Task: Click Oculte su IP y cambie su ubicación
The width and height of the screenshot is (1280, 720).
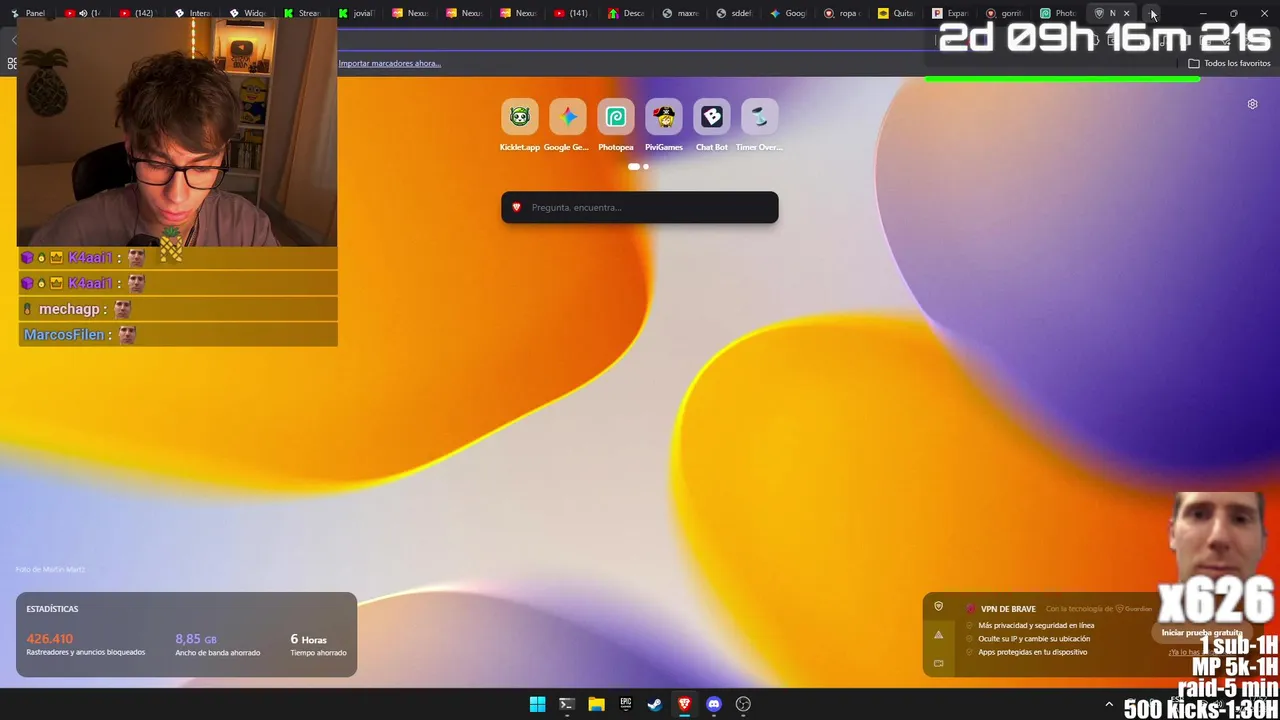Action: coord(1034,638)
